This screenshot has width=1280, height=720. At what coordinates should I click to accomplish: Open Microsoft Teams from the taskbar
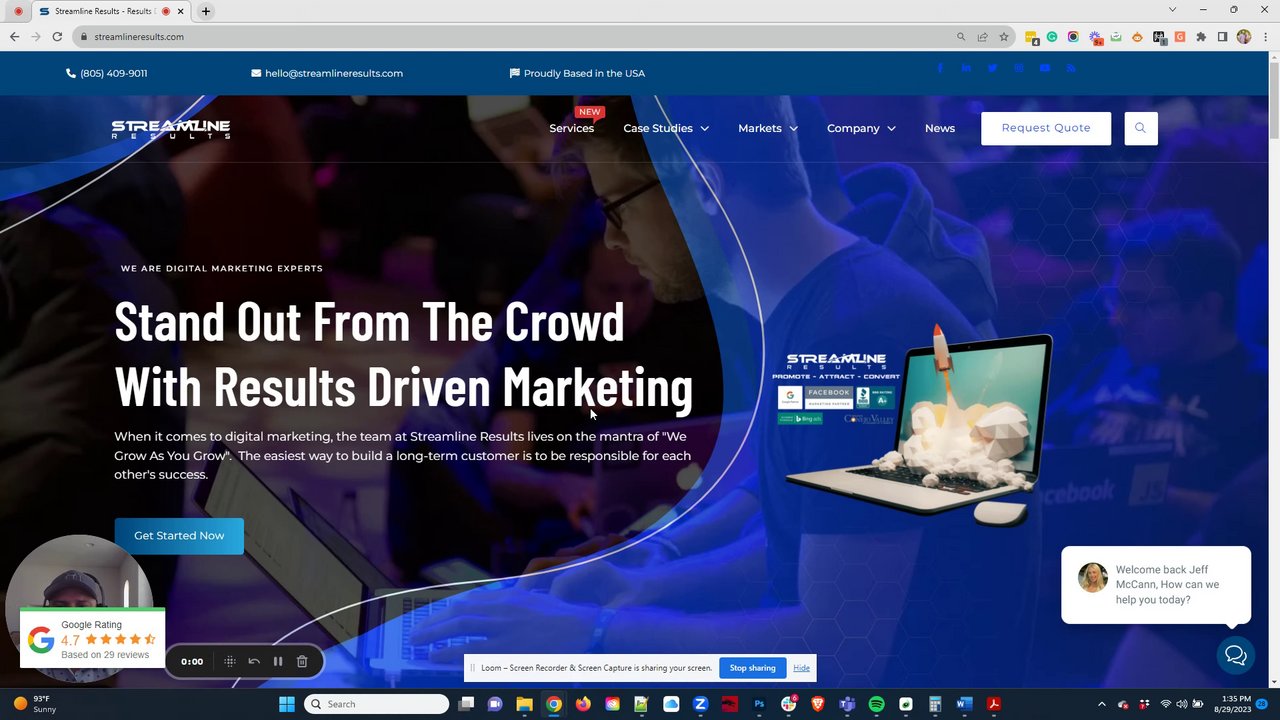coord(847,704)
